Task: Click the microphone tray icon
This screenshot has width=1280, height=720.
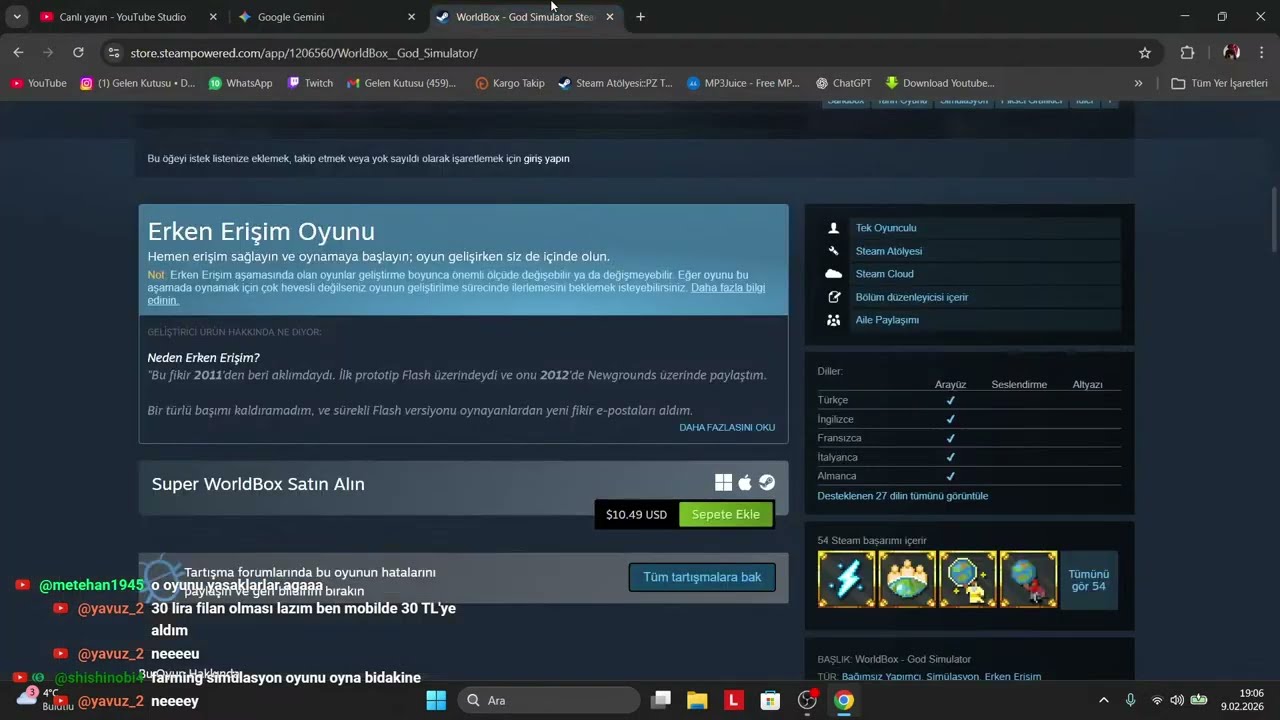Action: point(1130,700)
